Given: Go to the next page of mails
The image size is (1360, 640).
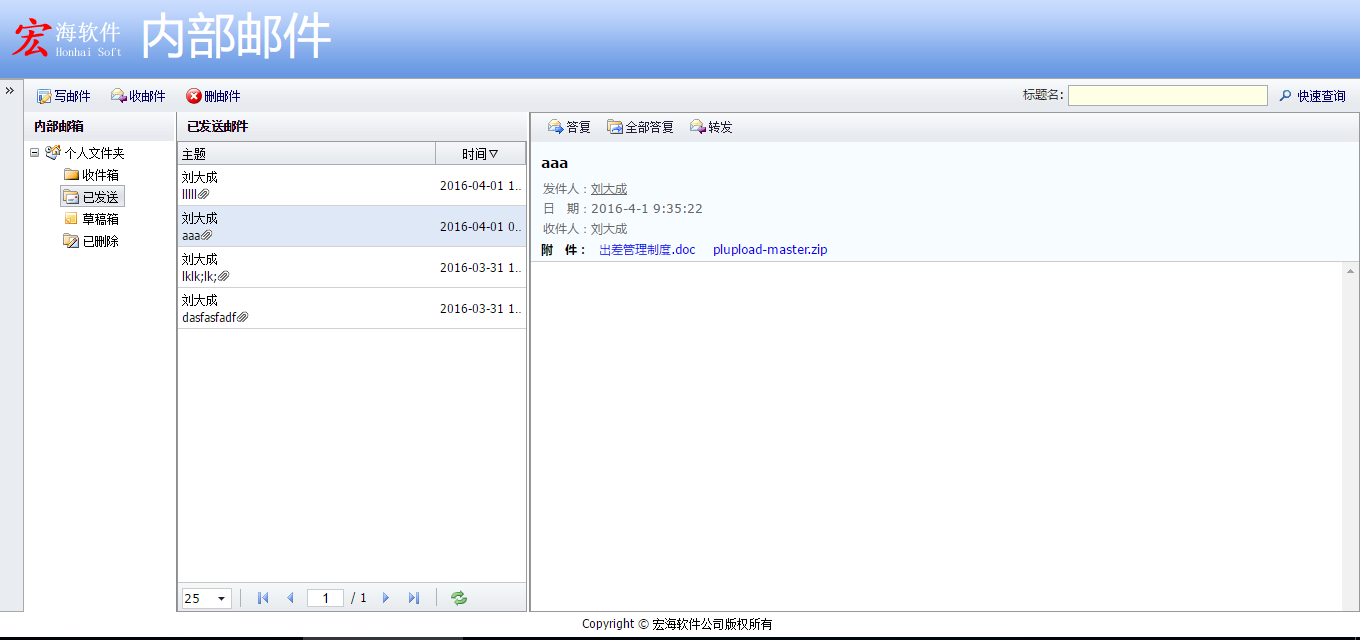Looking at the screenshot, I should 386,598.
